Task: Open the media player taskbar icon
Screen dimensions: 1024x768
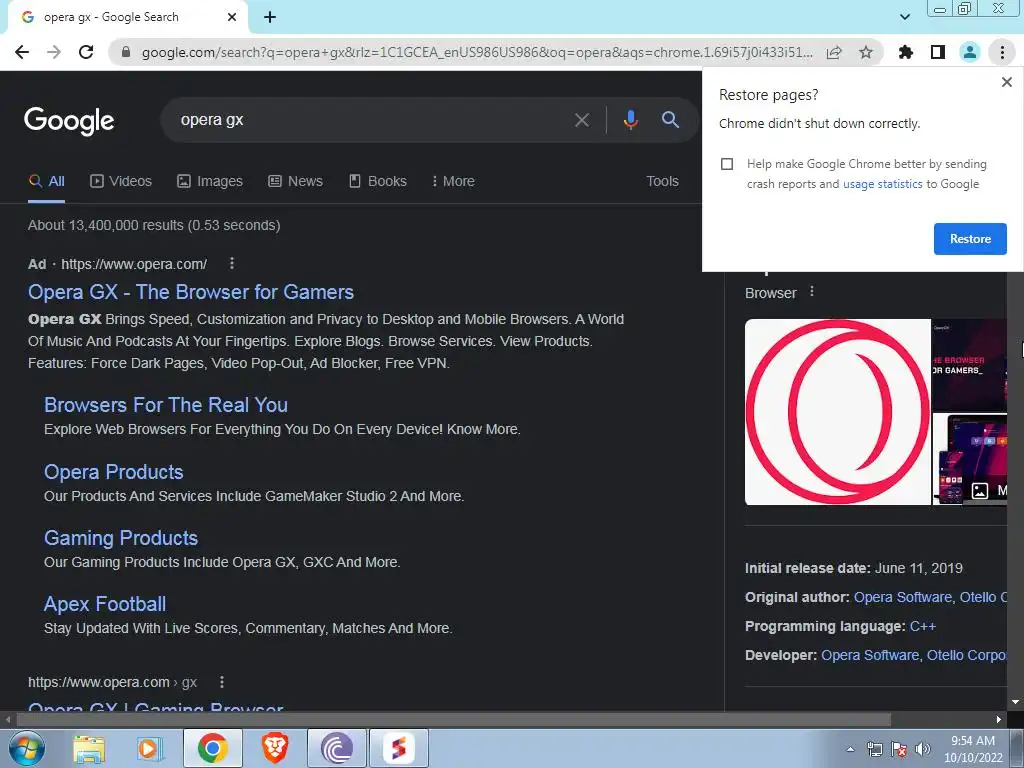Action: tap(149, 749)
